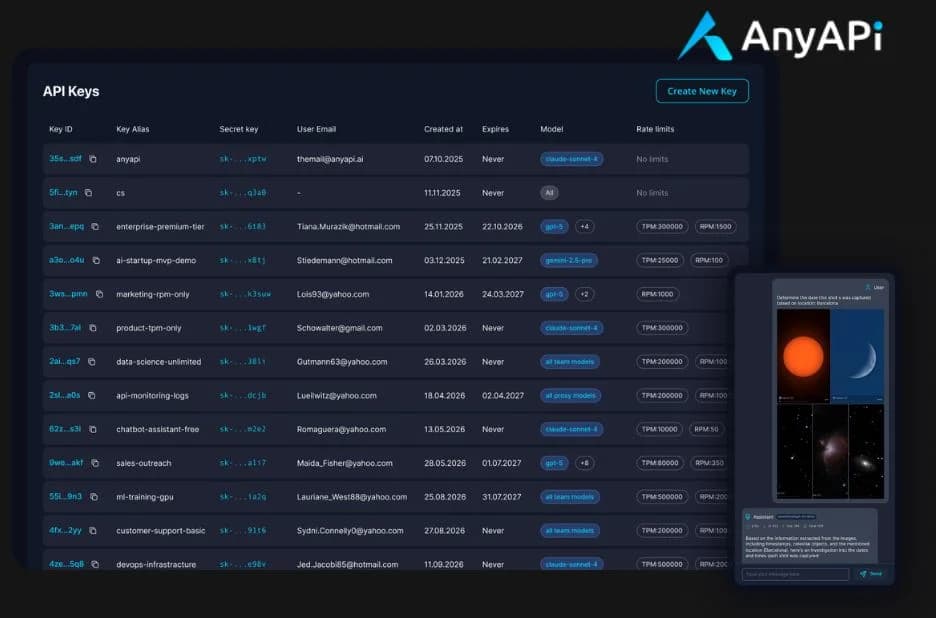
Task: Copy key ID 3ws...pmn
Action: pyautogui.click(x=100, y=294)
